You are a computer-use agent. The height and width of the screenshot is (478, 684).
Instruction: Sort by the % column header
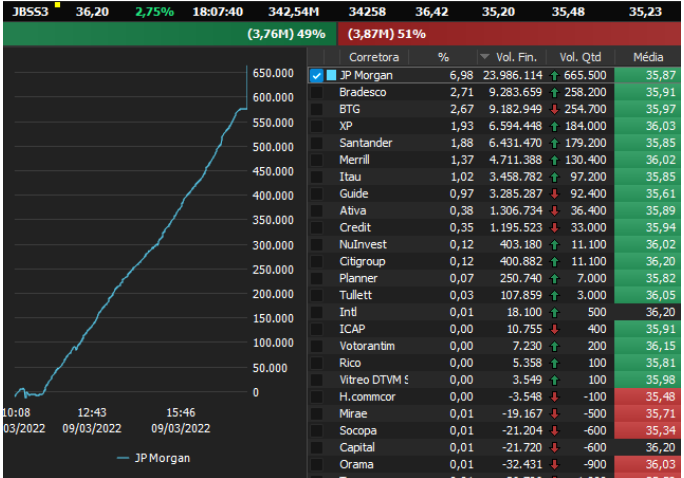tap(443, 57)
